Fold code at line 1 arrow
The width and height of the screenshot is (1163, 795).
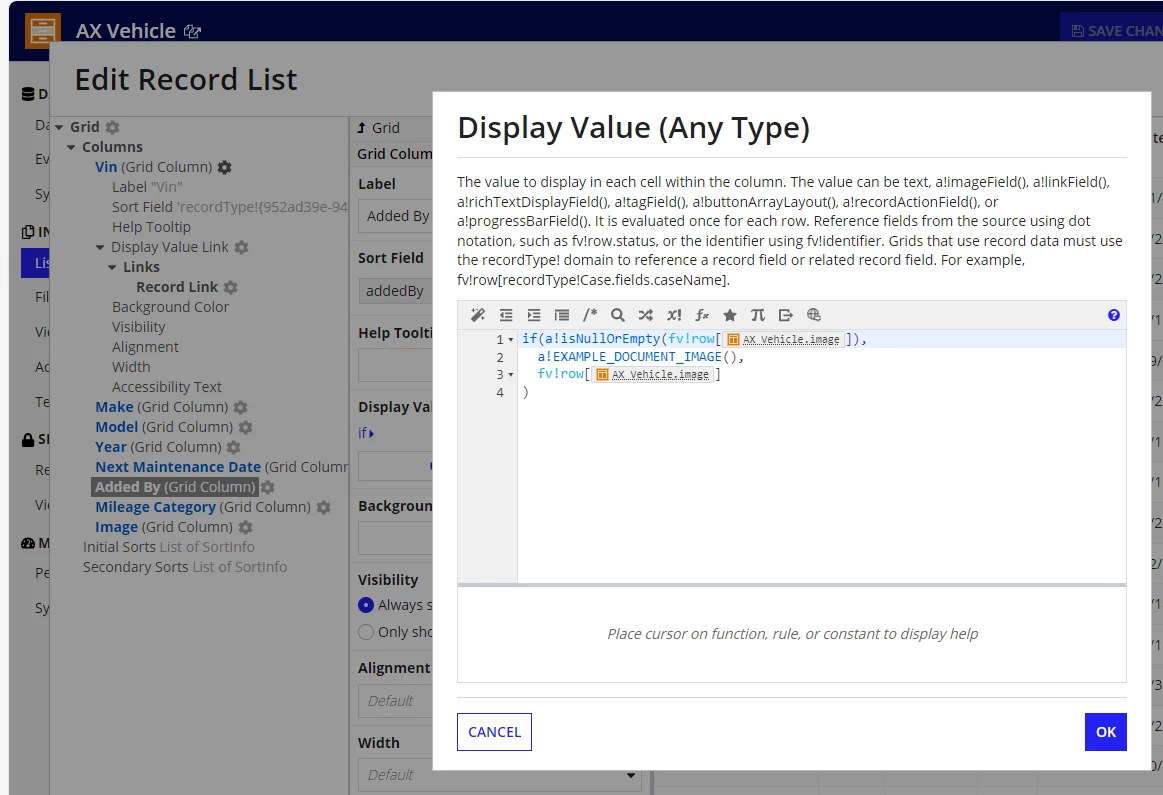pyautogui.click(x=510, y=340)
